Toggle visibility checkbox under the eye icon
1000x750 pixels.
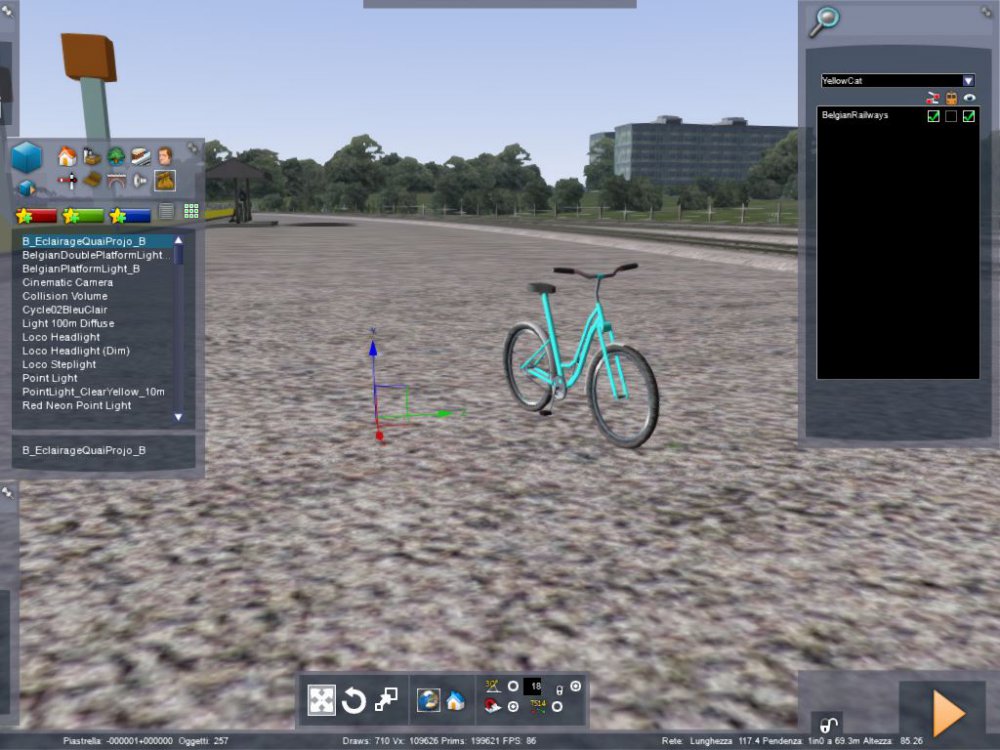(x=969, y=116)
